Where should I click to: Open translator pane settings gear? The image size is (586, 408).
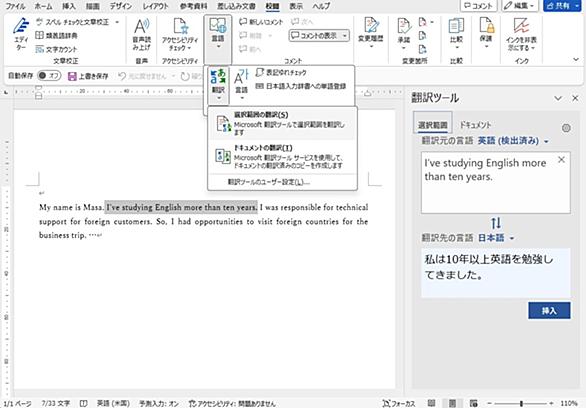coord(566,128)
